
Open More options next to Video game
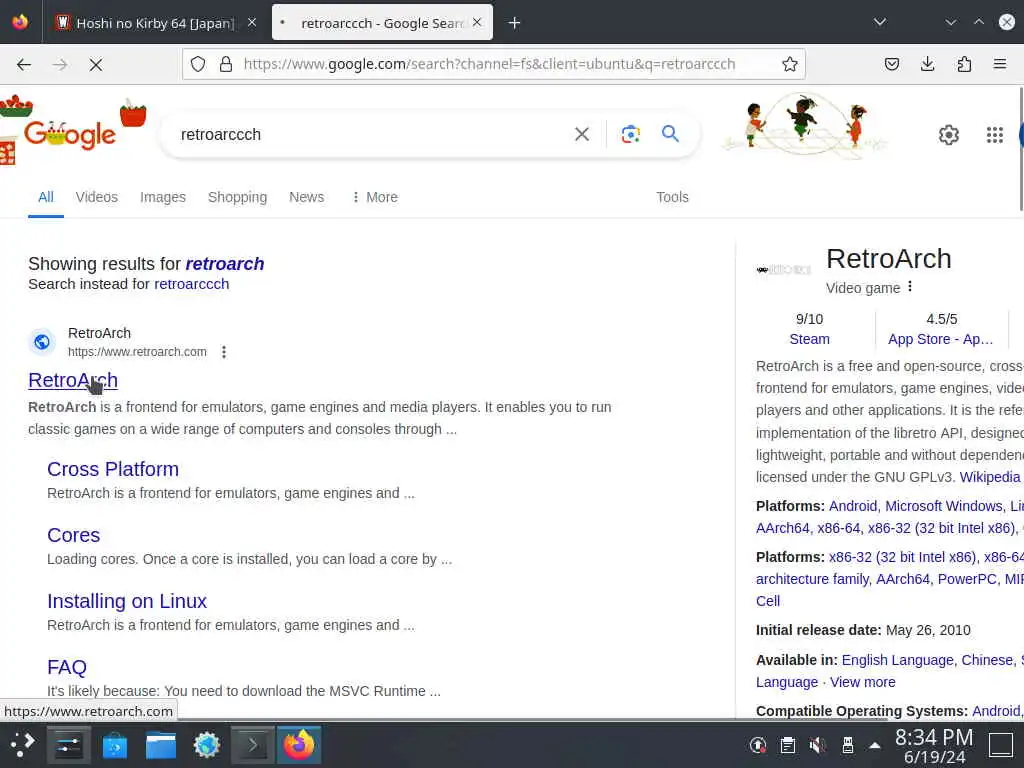point(910,287)
